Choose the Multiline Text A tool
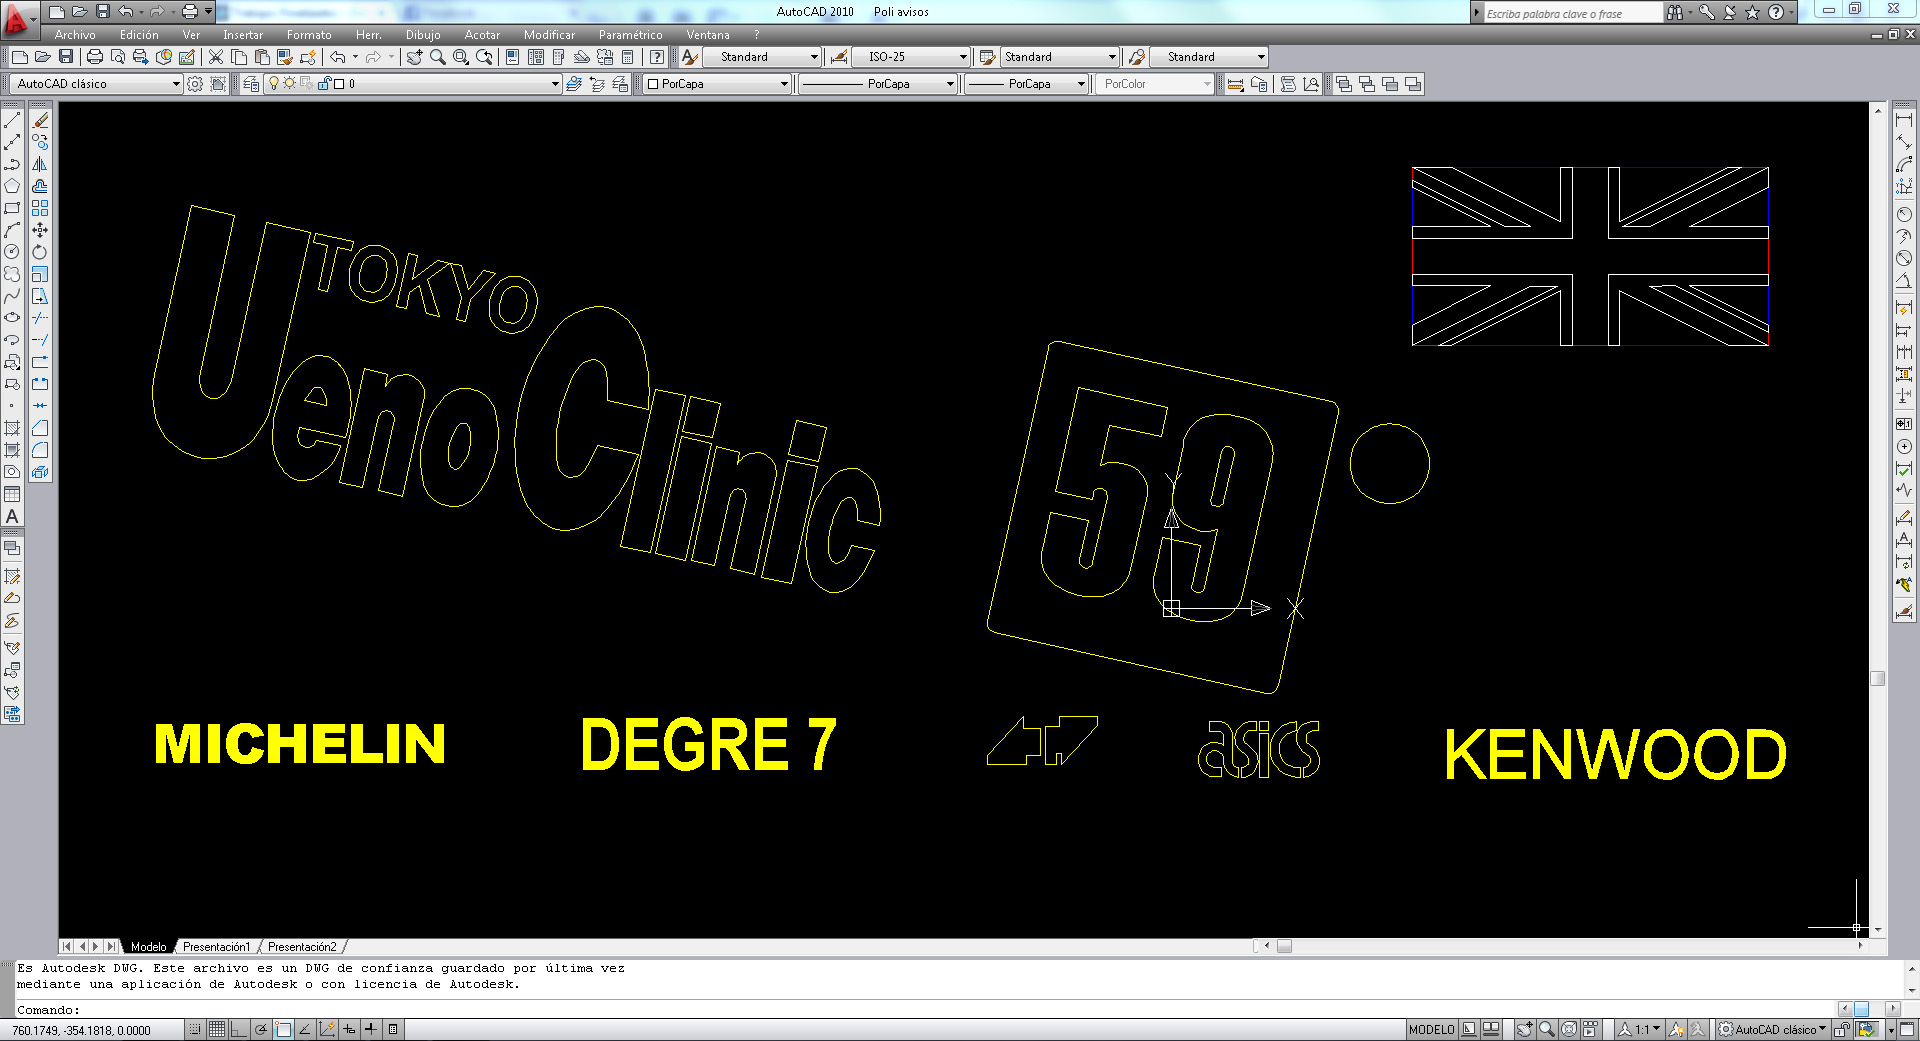This screenshot has height=1041, width=1920. point(12,516)
